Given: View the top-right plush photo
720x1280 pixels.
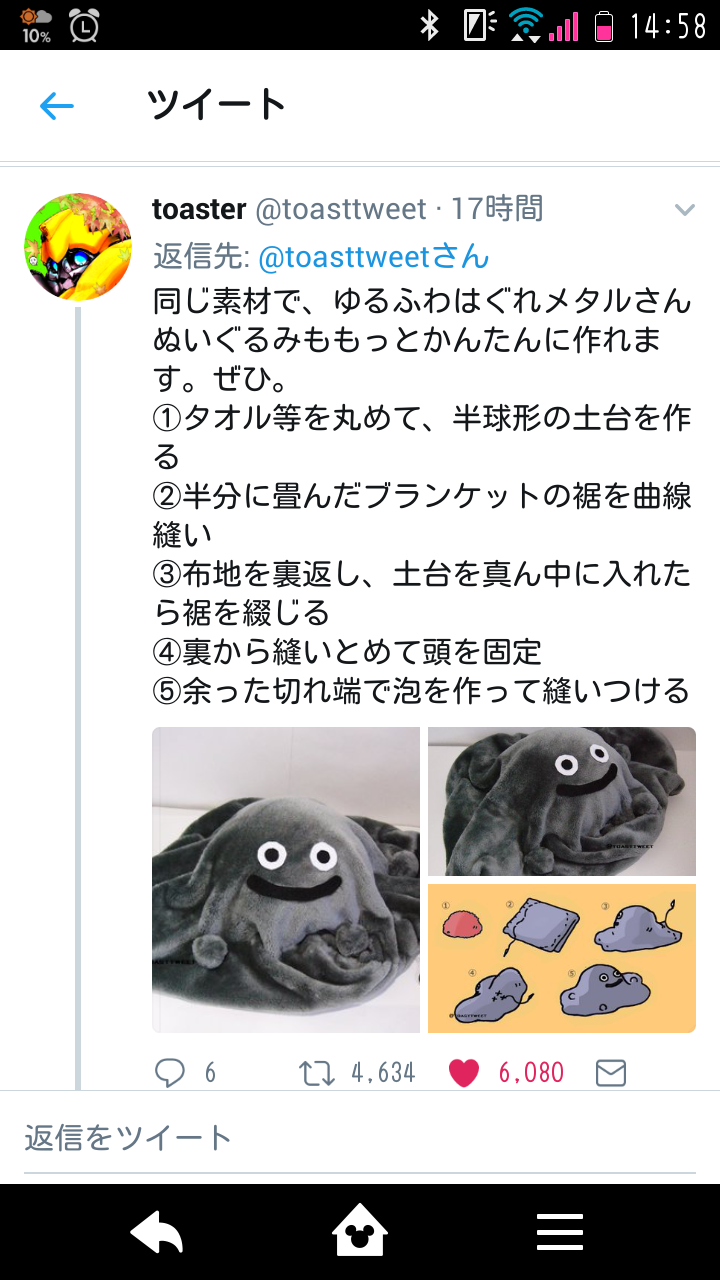Looking at the screenshot, I should (x=562, y=801).
